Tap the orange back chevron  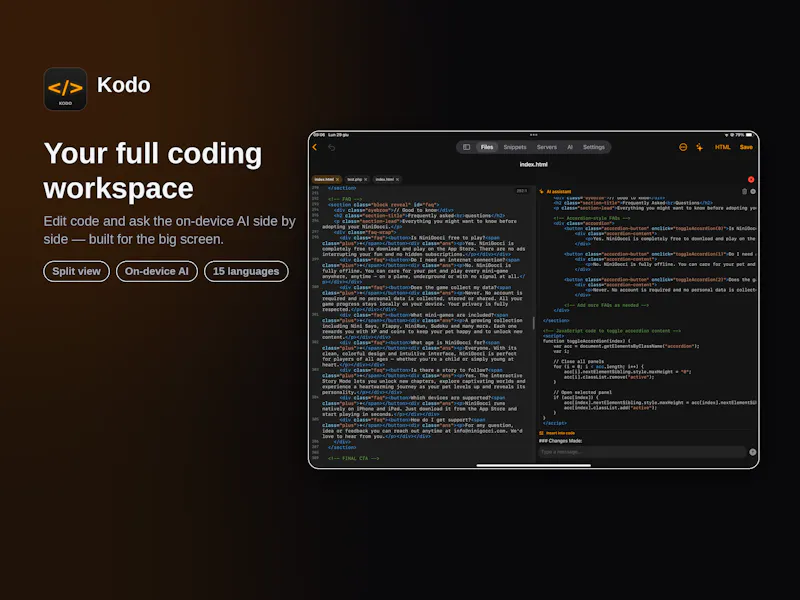pos(315,147)
